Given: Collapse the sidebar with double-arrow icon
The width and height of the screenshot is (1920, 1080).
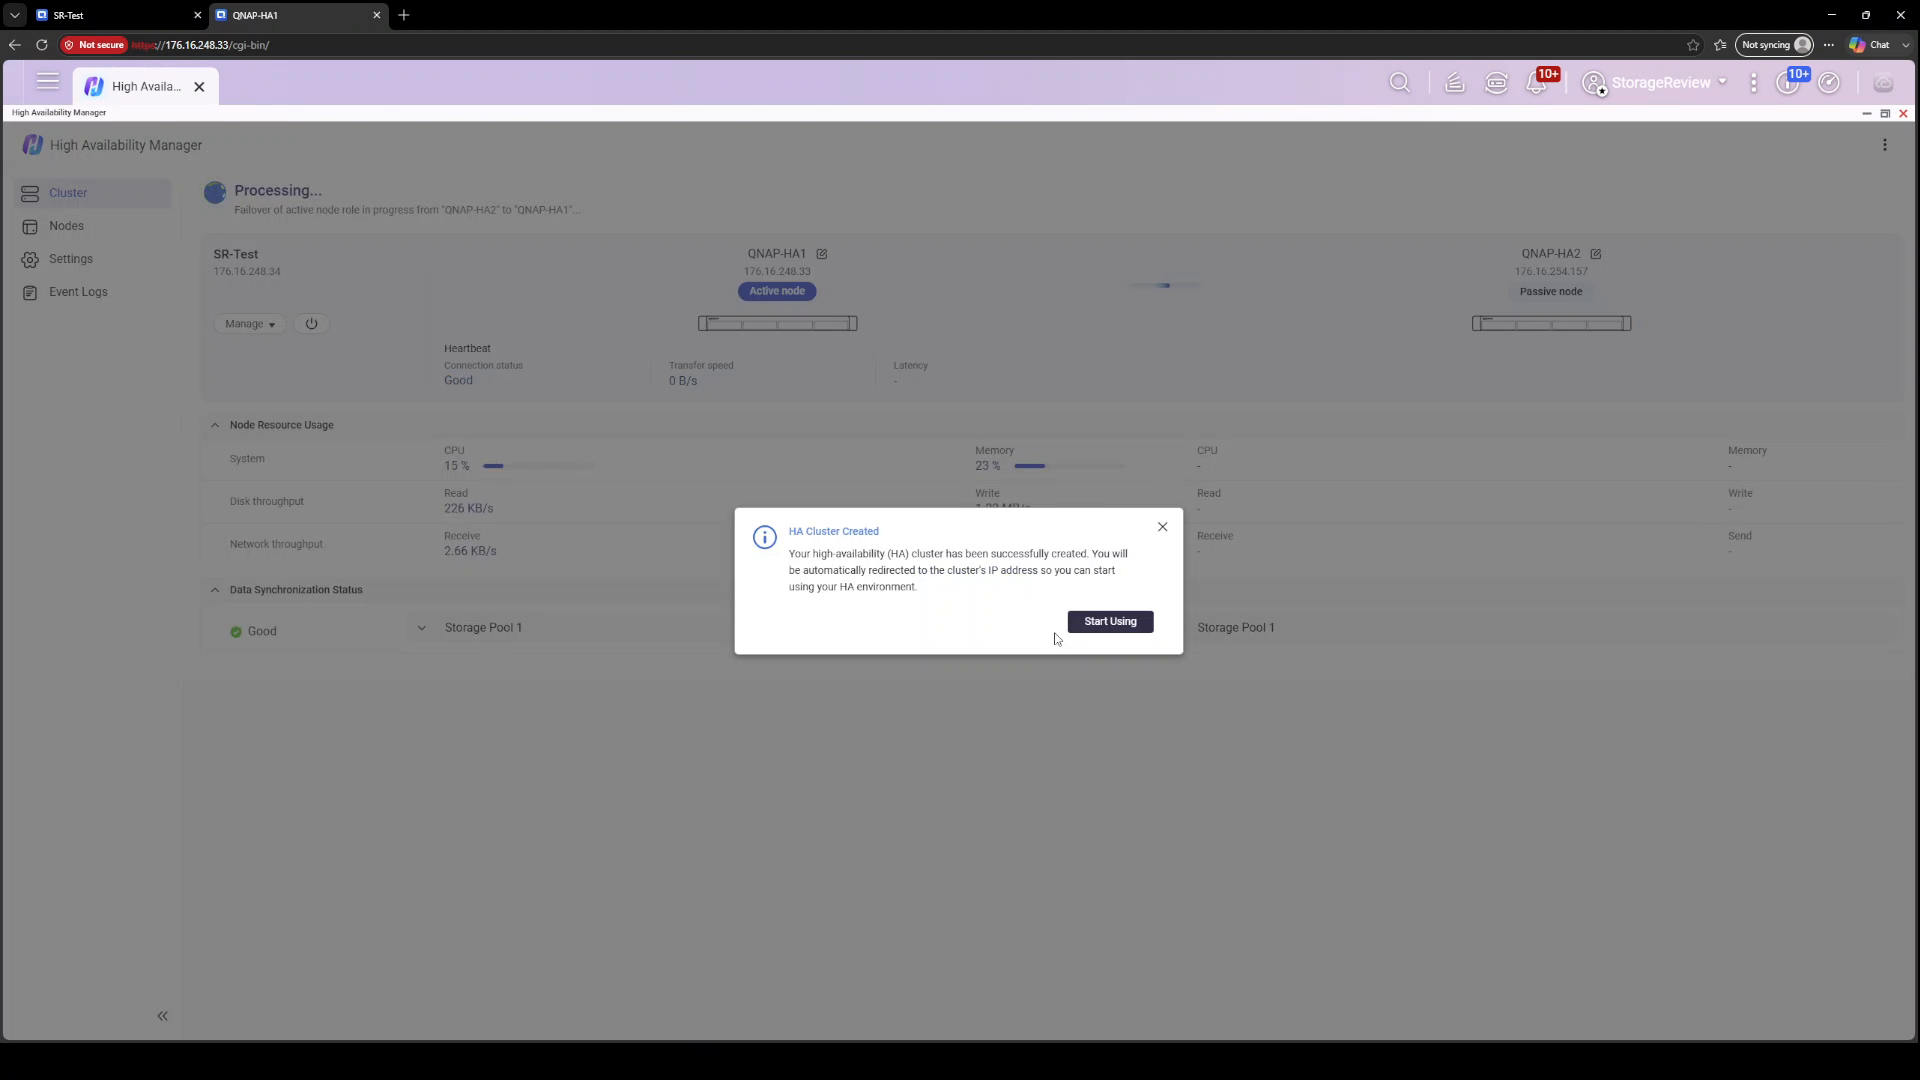Looking at the screenshot, I should [x=162, y=1016].
